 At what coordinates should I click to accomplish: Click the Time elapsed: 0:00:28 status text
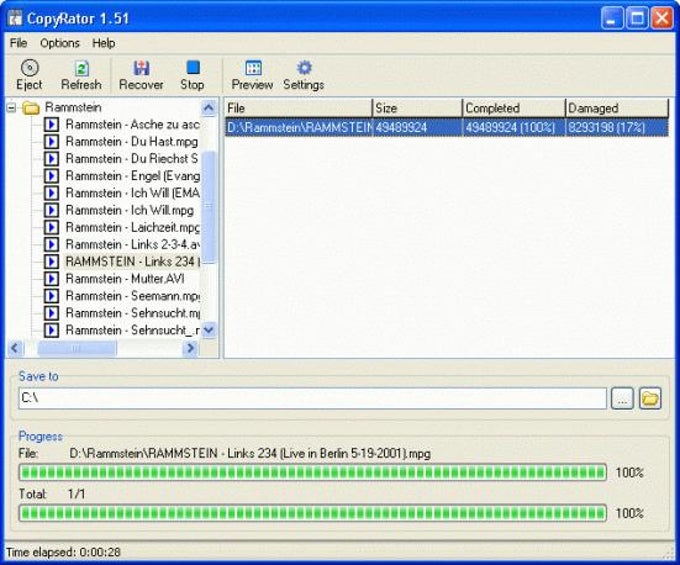(63, 552)
